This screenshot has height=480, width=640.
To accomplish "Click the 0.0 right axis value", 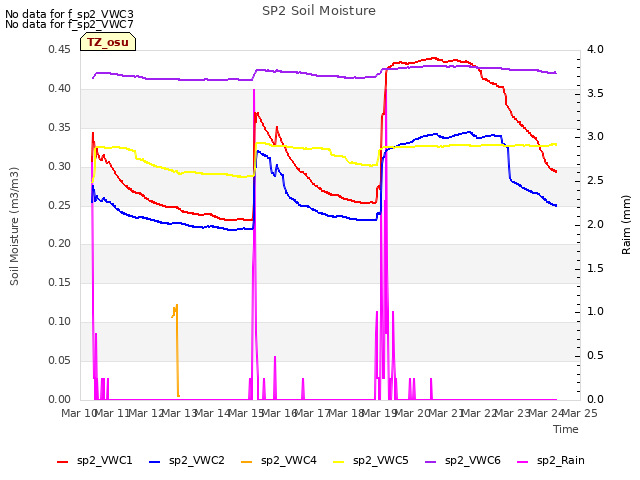I will (595, 399).
